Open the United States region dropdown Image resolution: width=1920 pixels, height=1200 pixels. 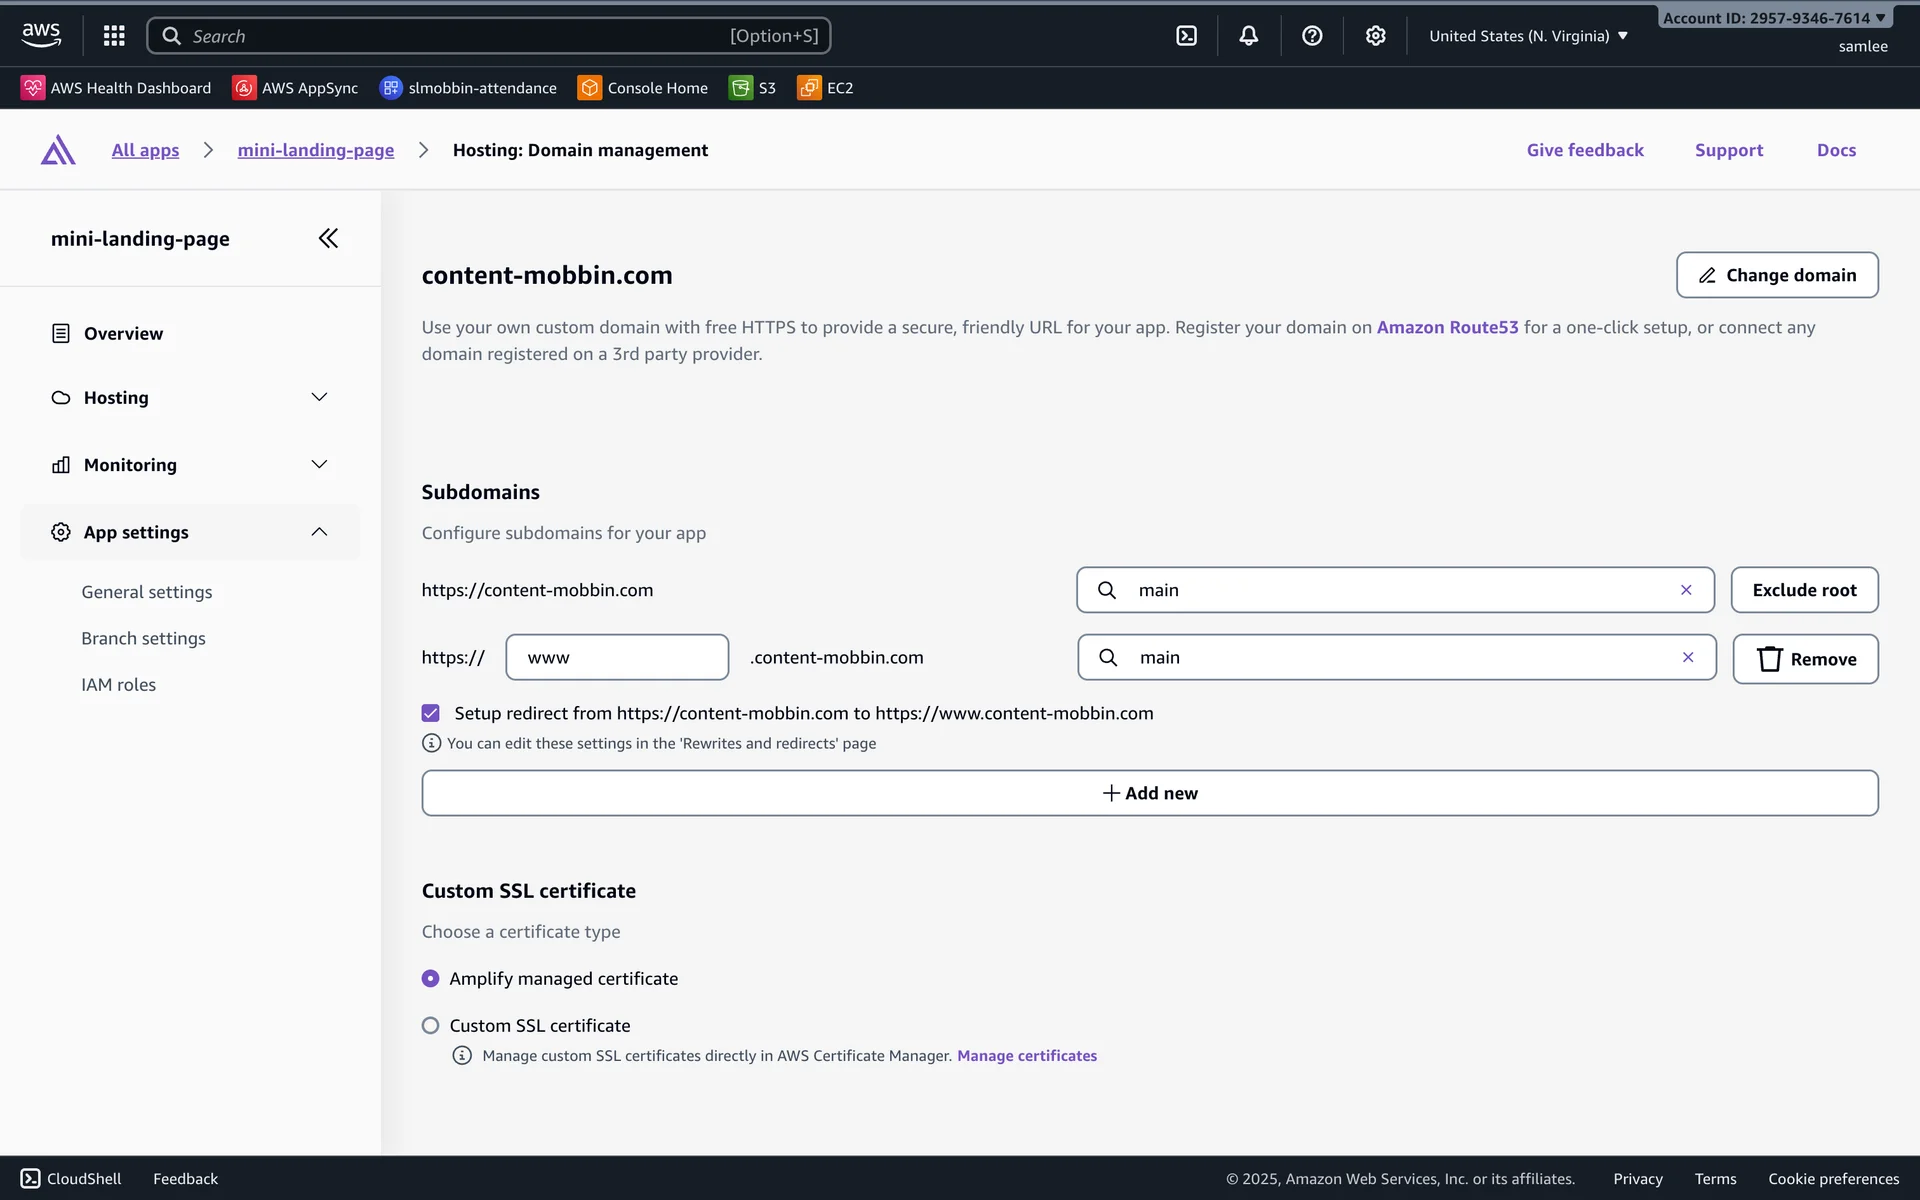click(1528, 36)
